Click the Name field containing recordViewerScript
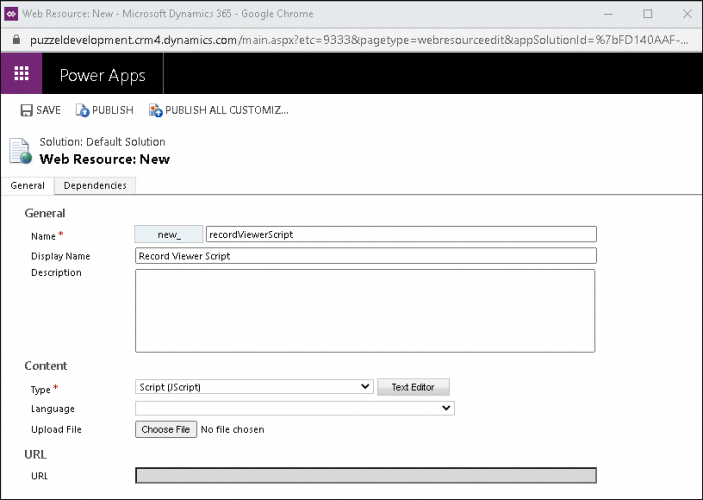The height and width of the screenshot is (500, 703). [x=400, y=234]
